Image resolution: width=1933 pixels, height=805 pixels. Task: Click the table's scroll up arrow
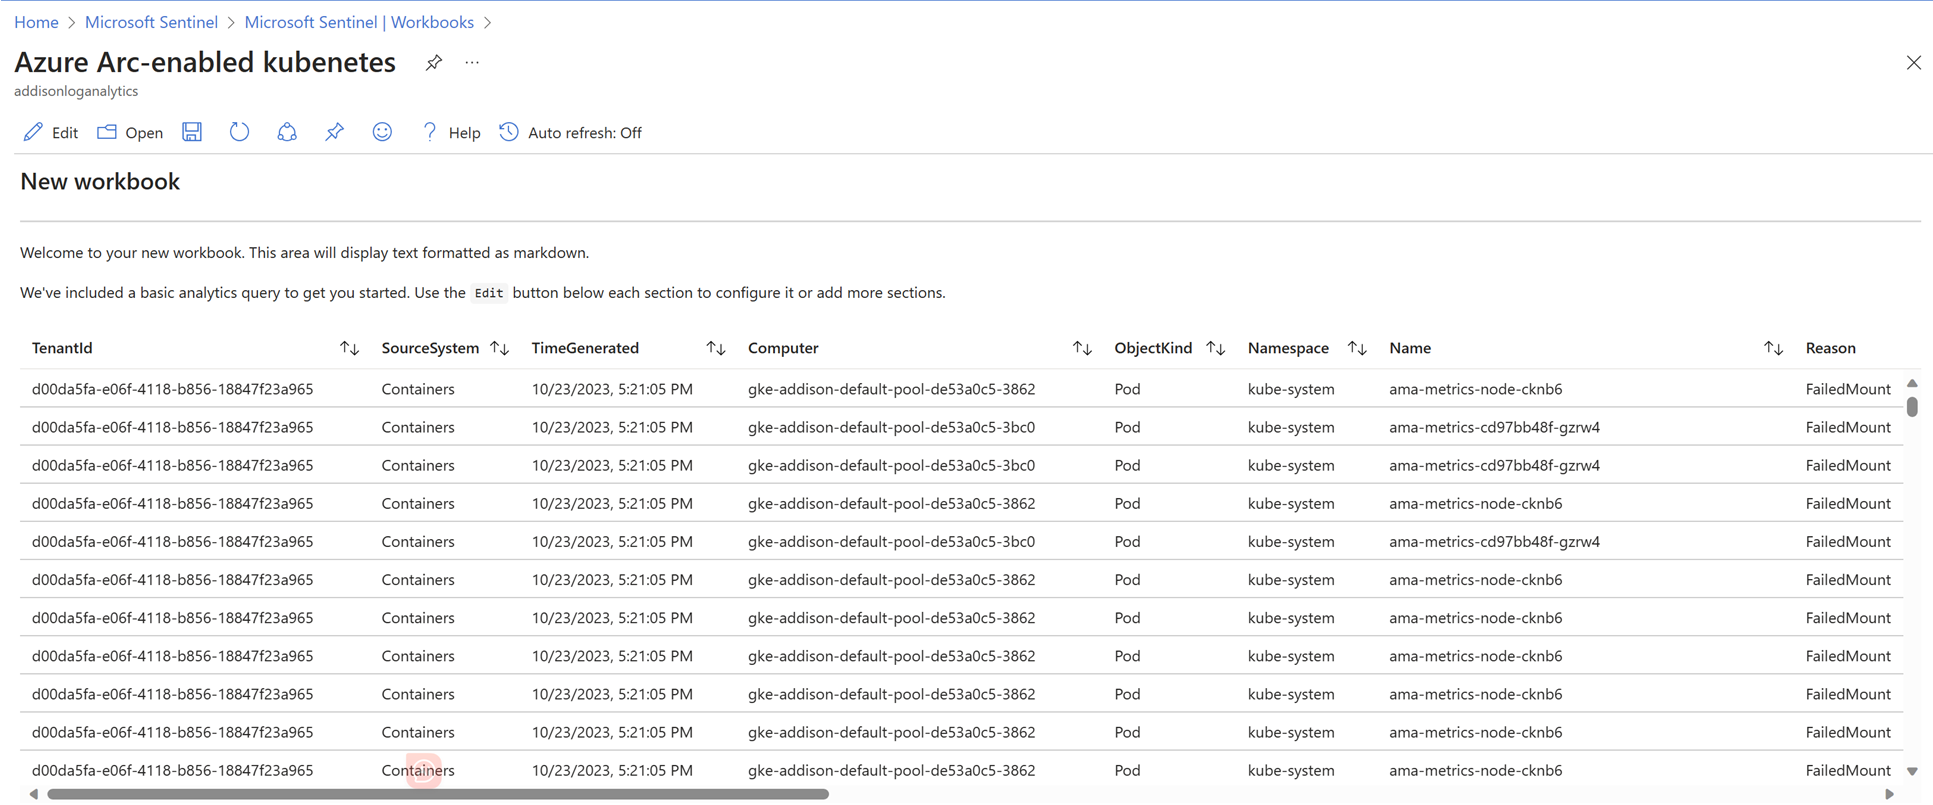tap(1912, 384)
